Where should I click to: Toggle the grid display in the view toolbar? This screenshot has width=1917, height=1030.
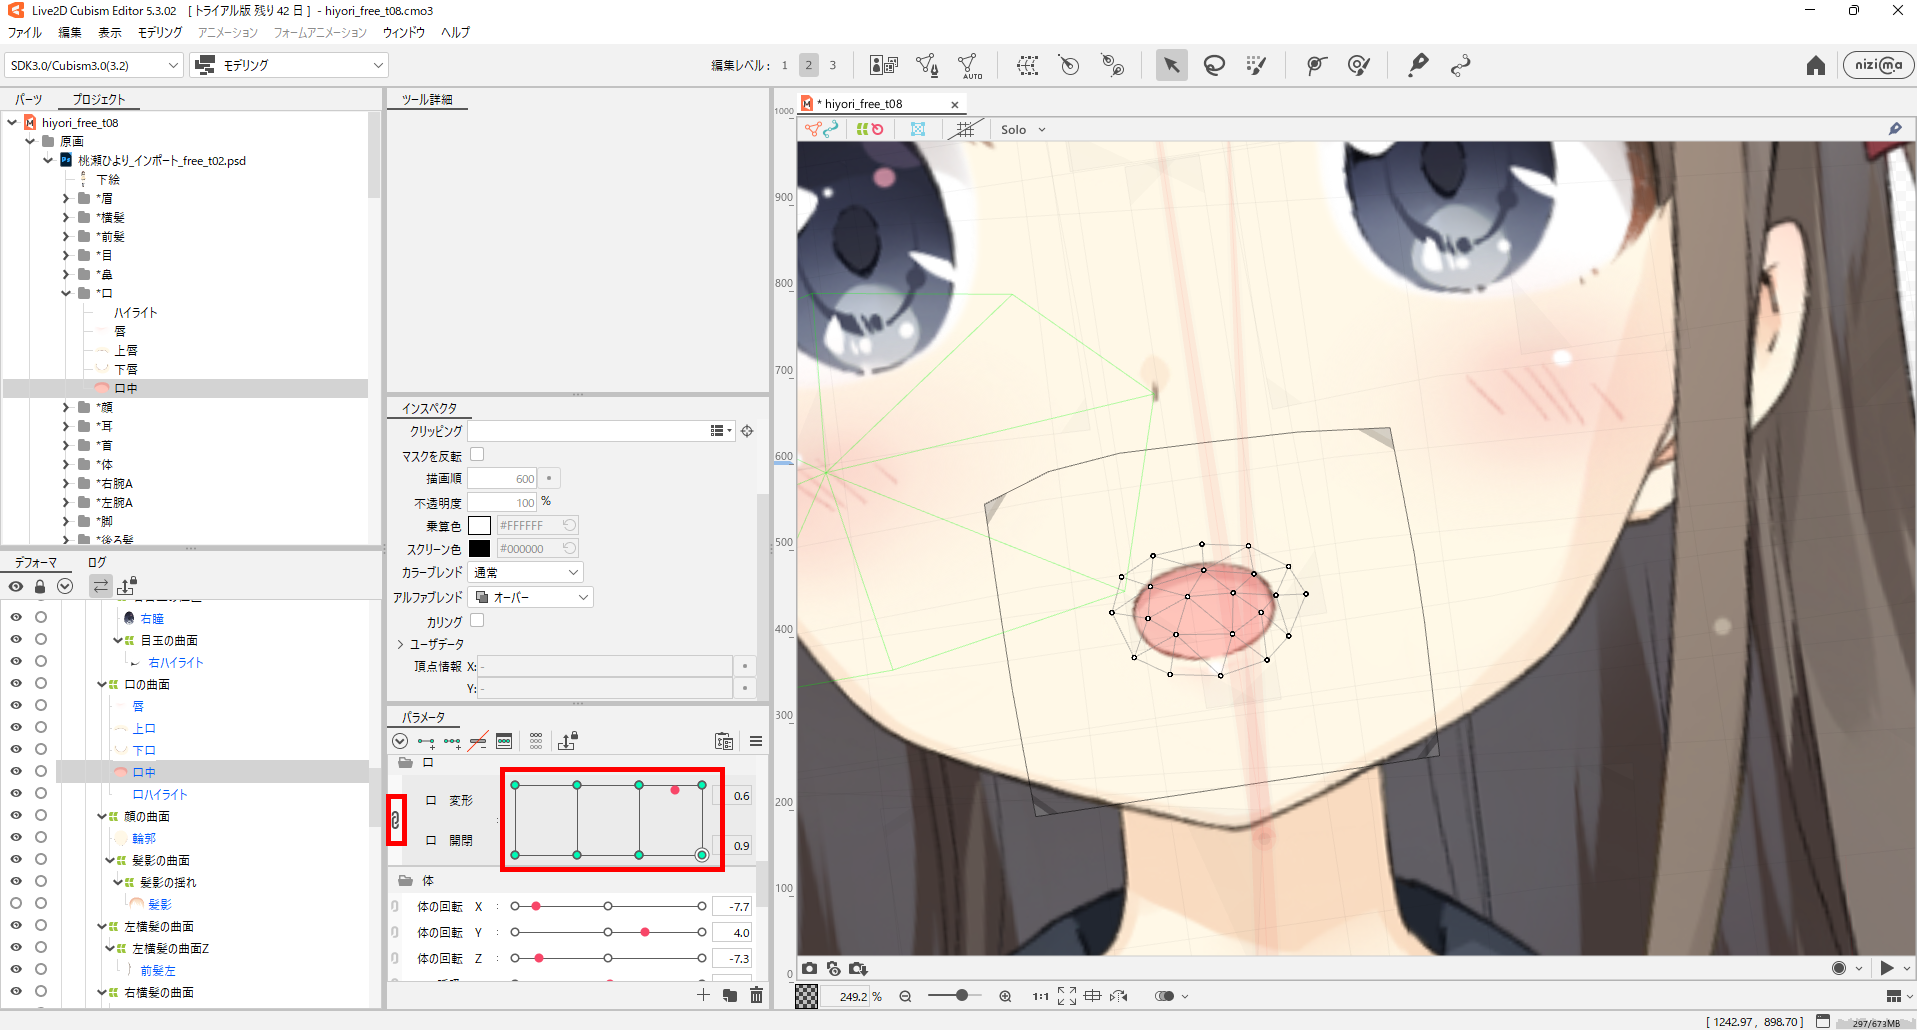pos(964,130)
